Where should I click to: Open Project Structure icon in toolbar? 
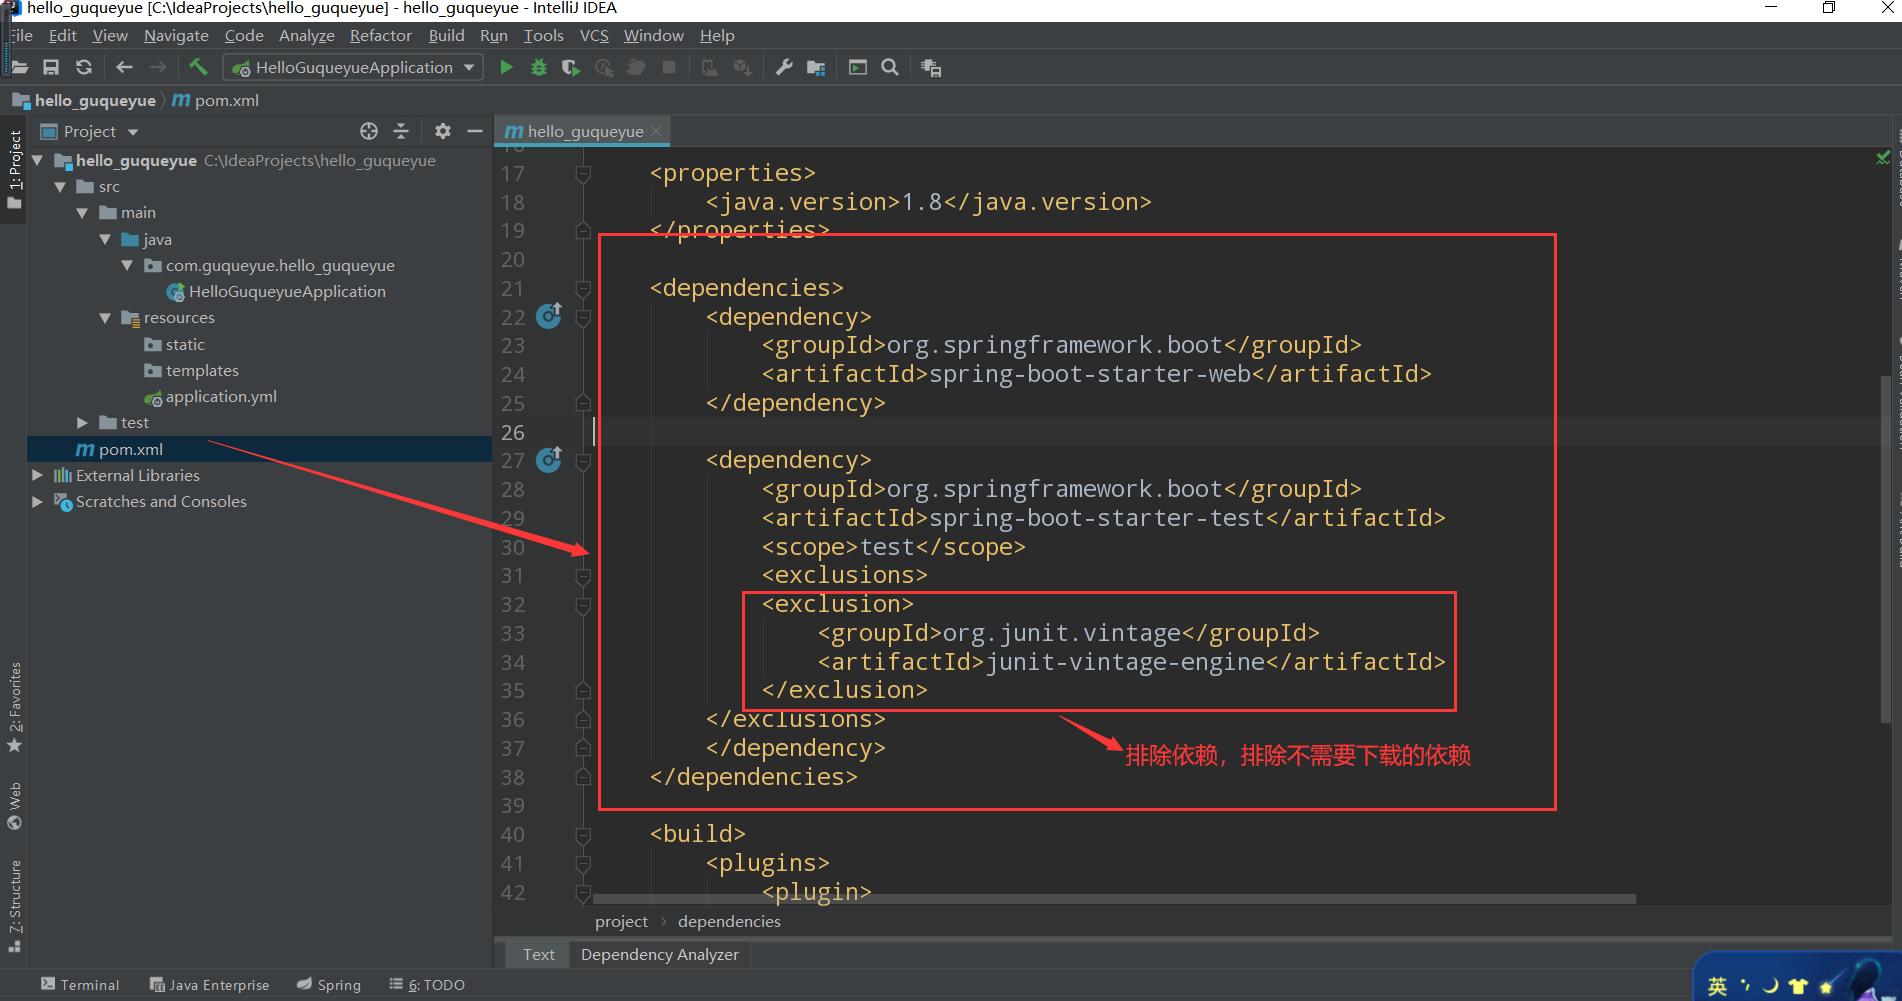816,67
